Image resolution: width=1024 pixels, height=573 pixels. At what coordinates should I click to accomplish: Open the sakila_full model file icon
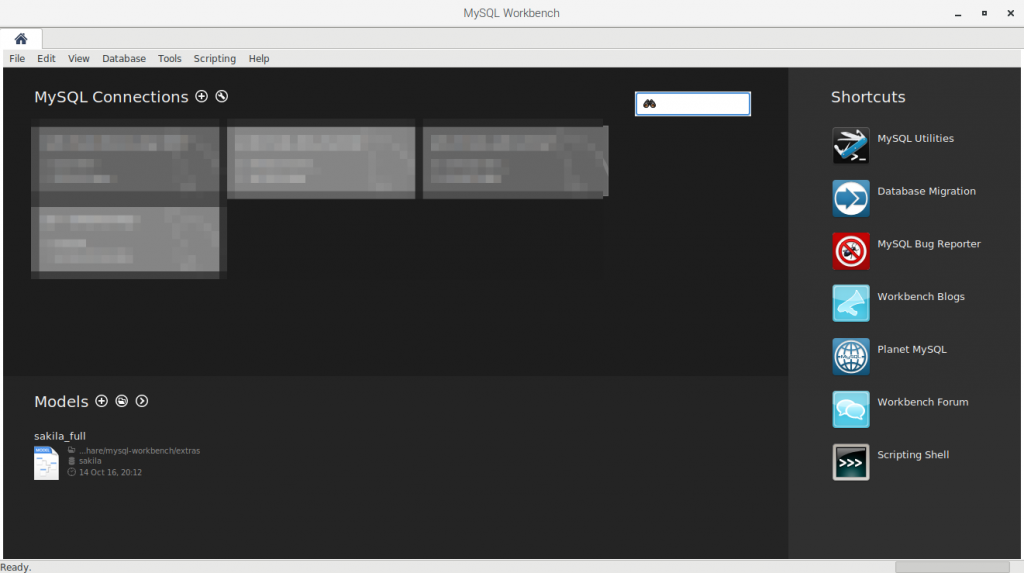coord(46,463)
